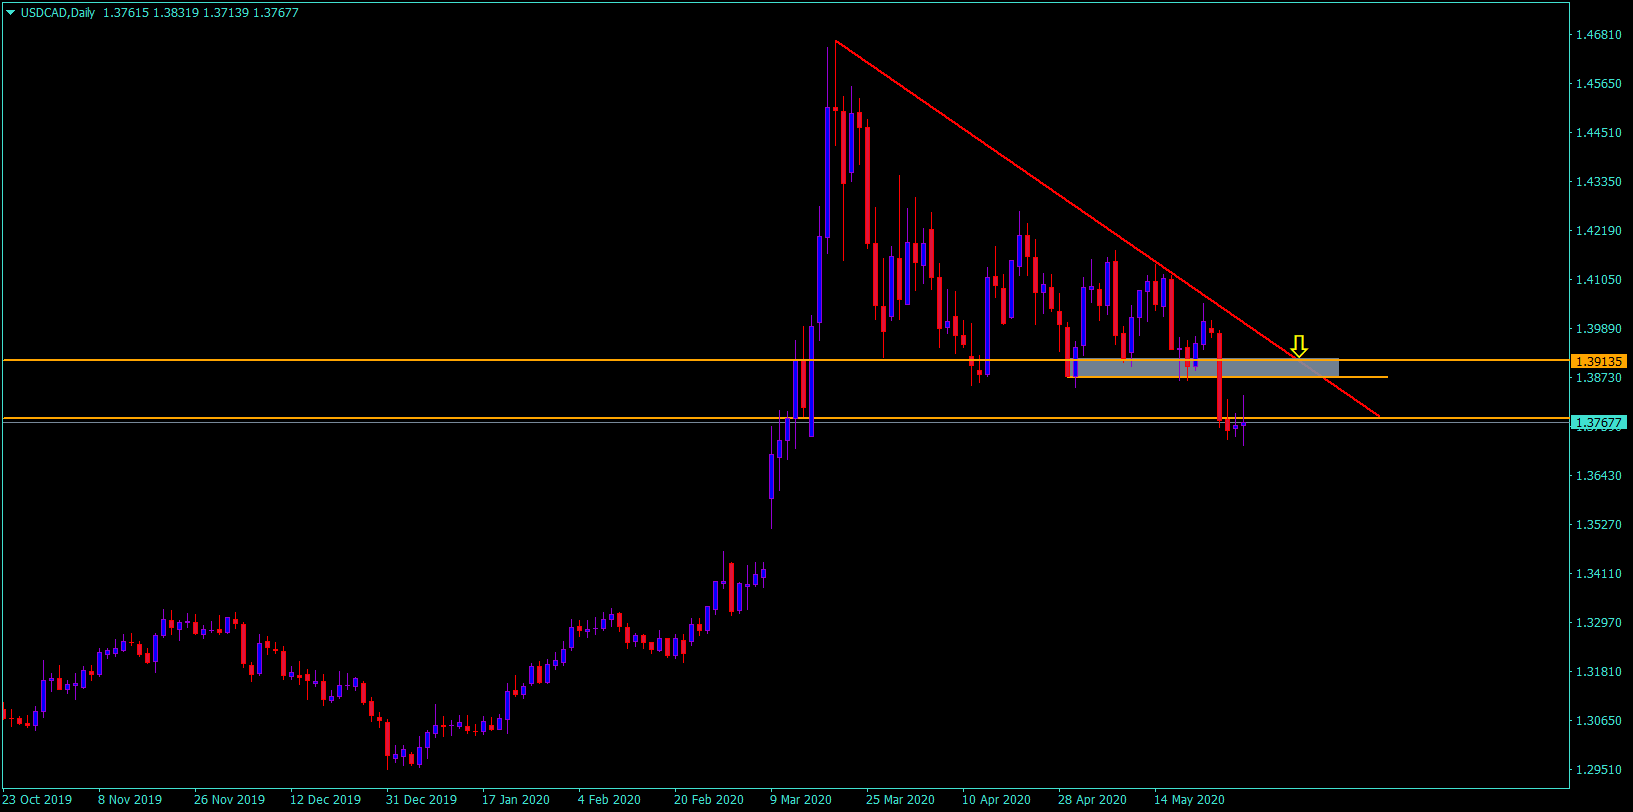Image resolution: width=1633 pixels, height=812 pixels.
Task: Click the 1.38730 price axis label
Action: click(1598, 377)
